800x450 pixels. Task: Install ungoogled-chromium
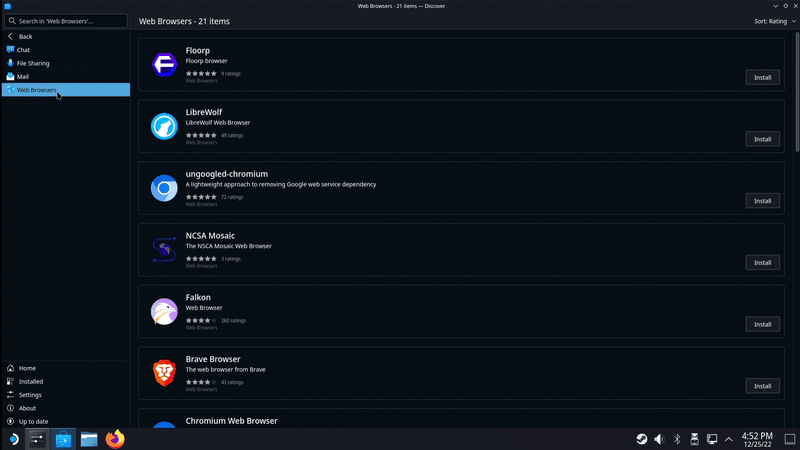[x=762, y=201]
